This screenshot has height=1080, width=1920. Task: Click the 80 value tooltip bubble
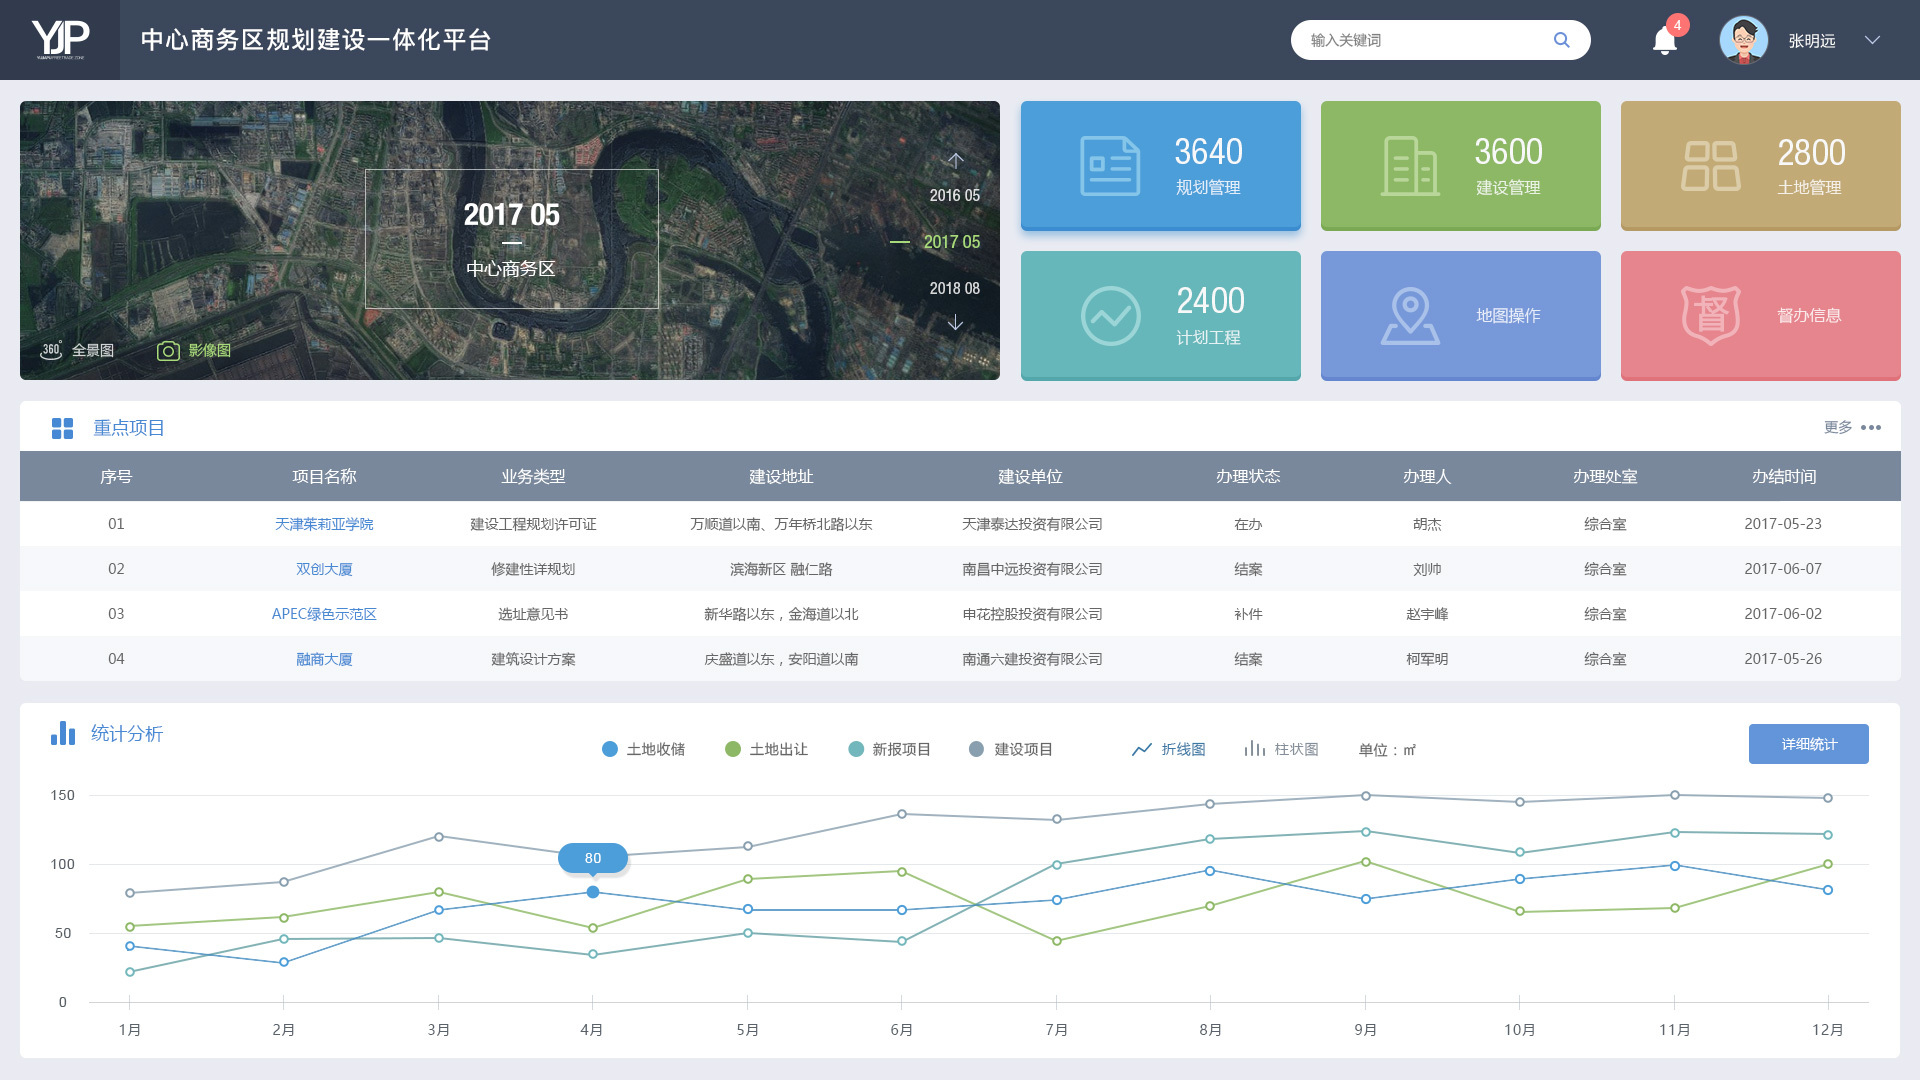[593, 858]
